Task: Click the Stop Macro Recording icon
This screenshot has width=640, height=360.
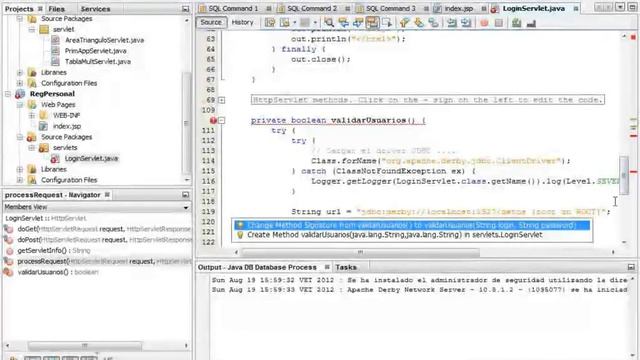Action: click(x=498, y=23)
